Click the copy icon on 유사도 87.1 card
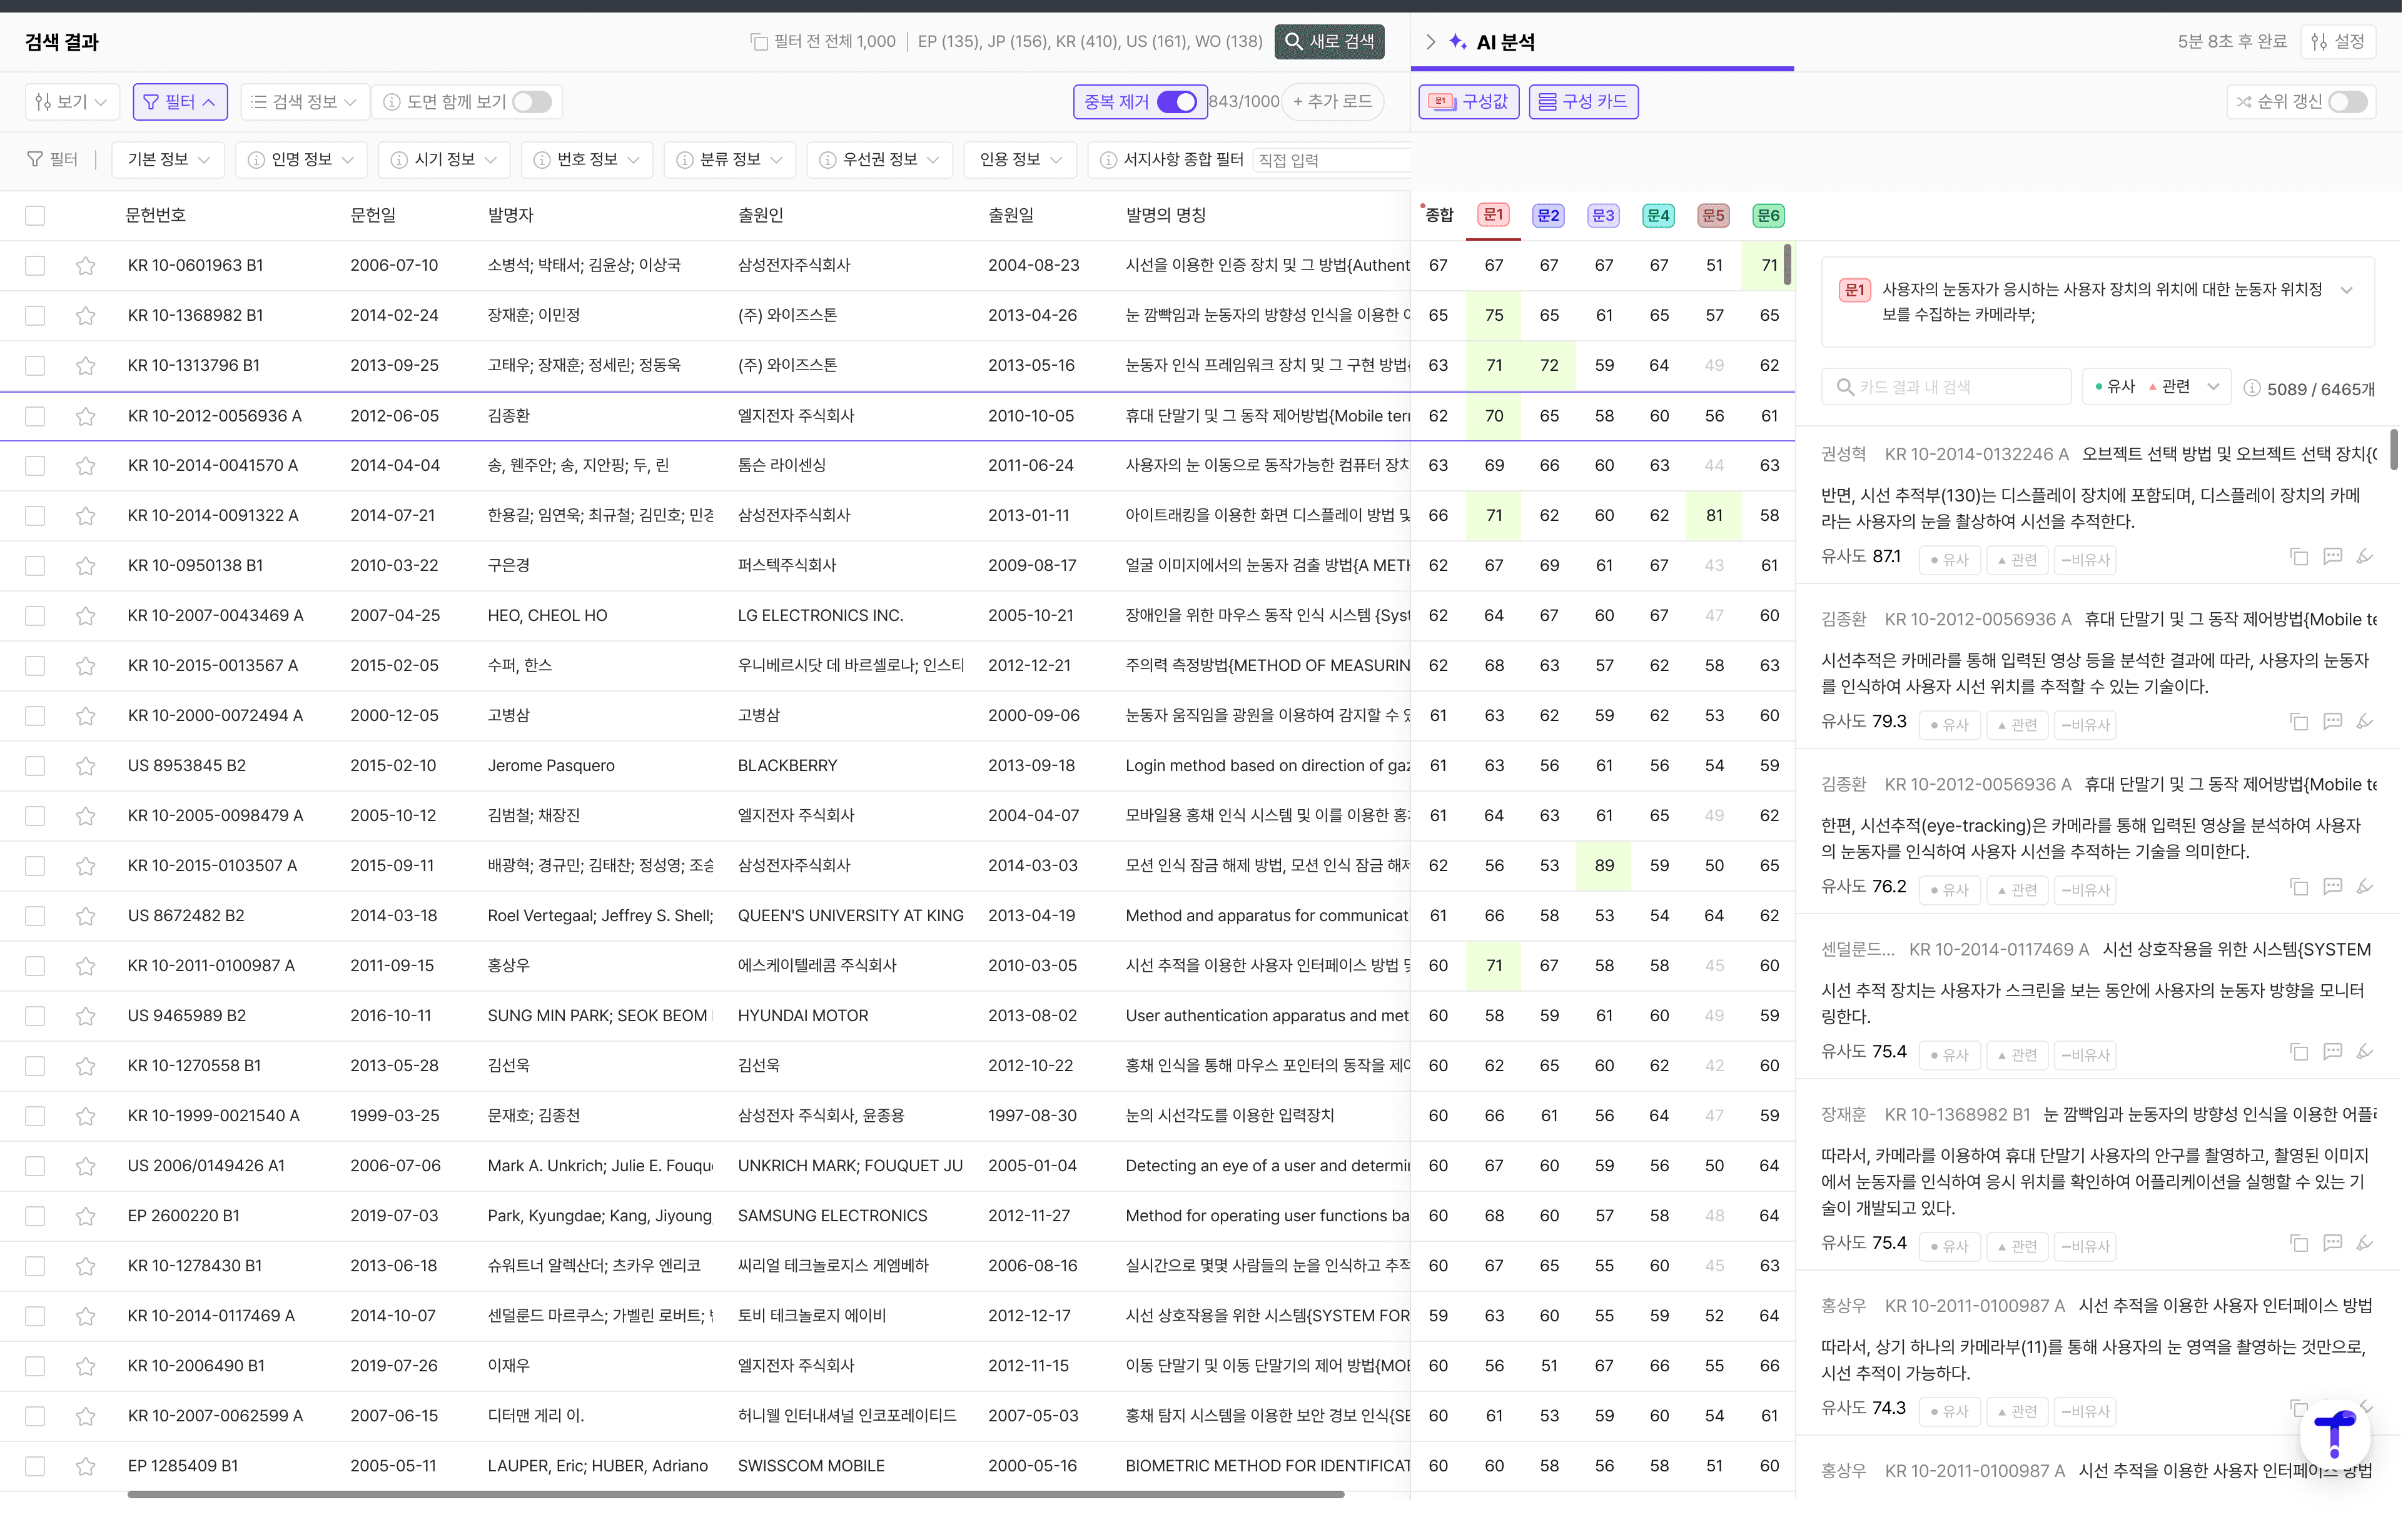The width and height of the screenshot is (2408, 1517). click(x=2299, y=557)
